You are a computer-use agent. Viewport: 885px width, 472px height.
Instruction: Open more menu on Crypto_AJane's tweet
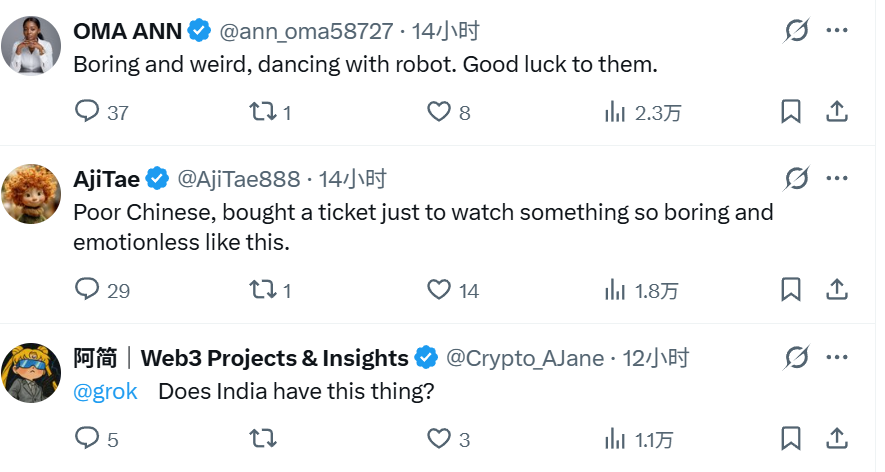(x=837, y=357)
